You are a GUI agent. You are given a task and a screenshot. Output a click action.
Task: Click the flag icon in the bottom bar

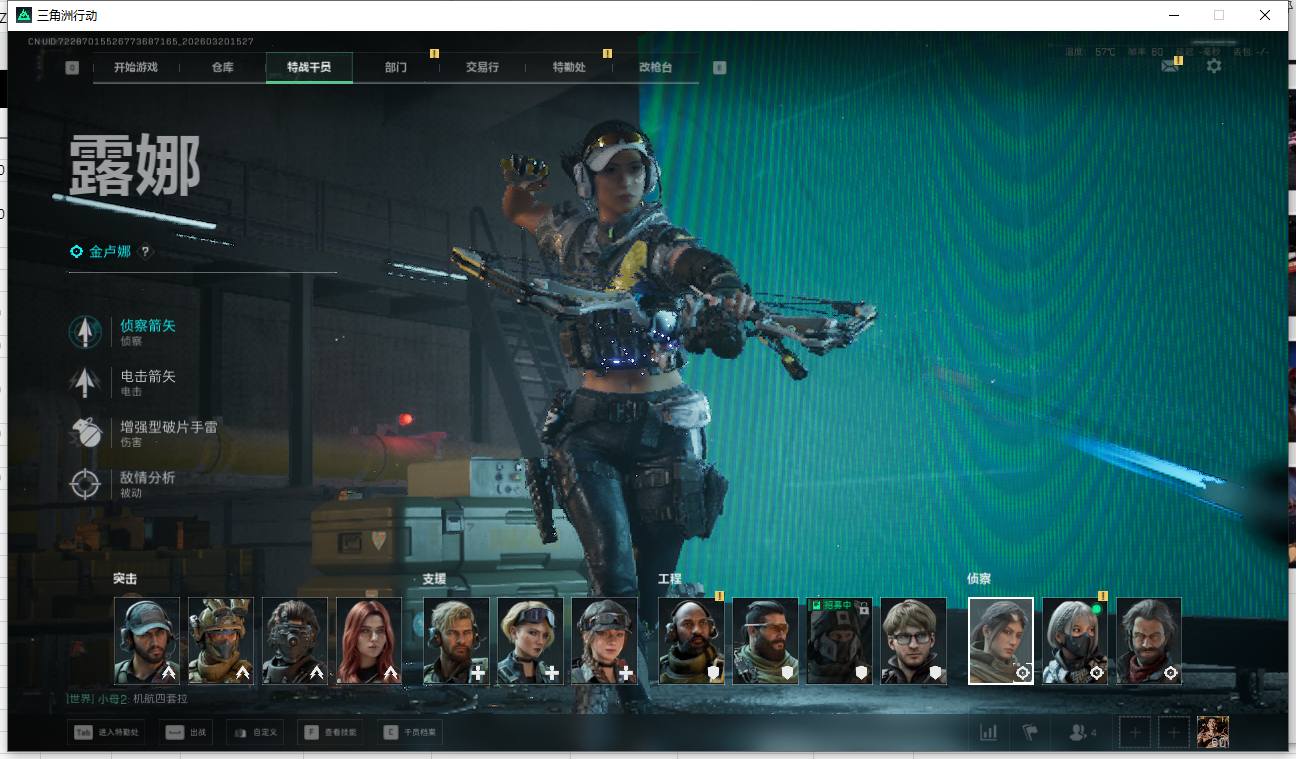coord(1029,732)
